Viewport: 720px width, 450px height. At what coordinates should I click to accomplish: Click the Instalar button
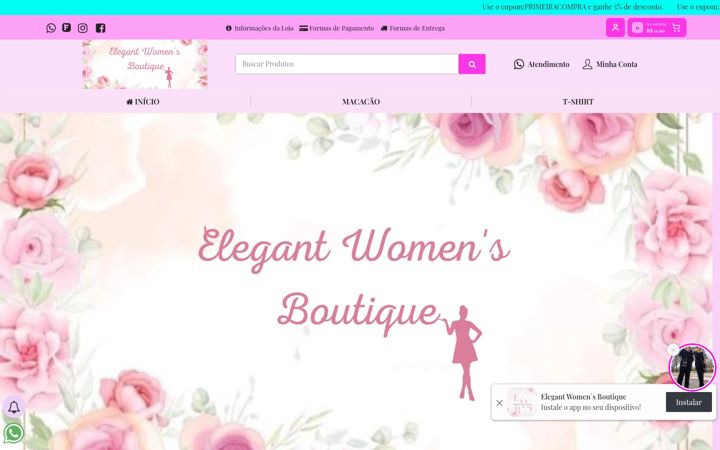[x=689, y=402]
